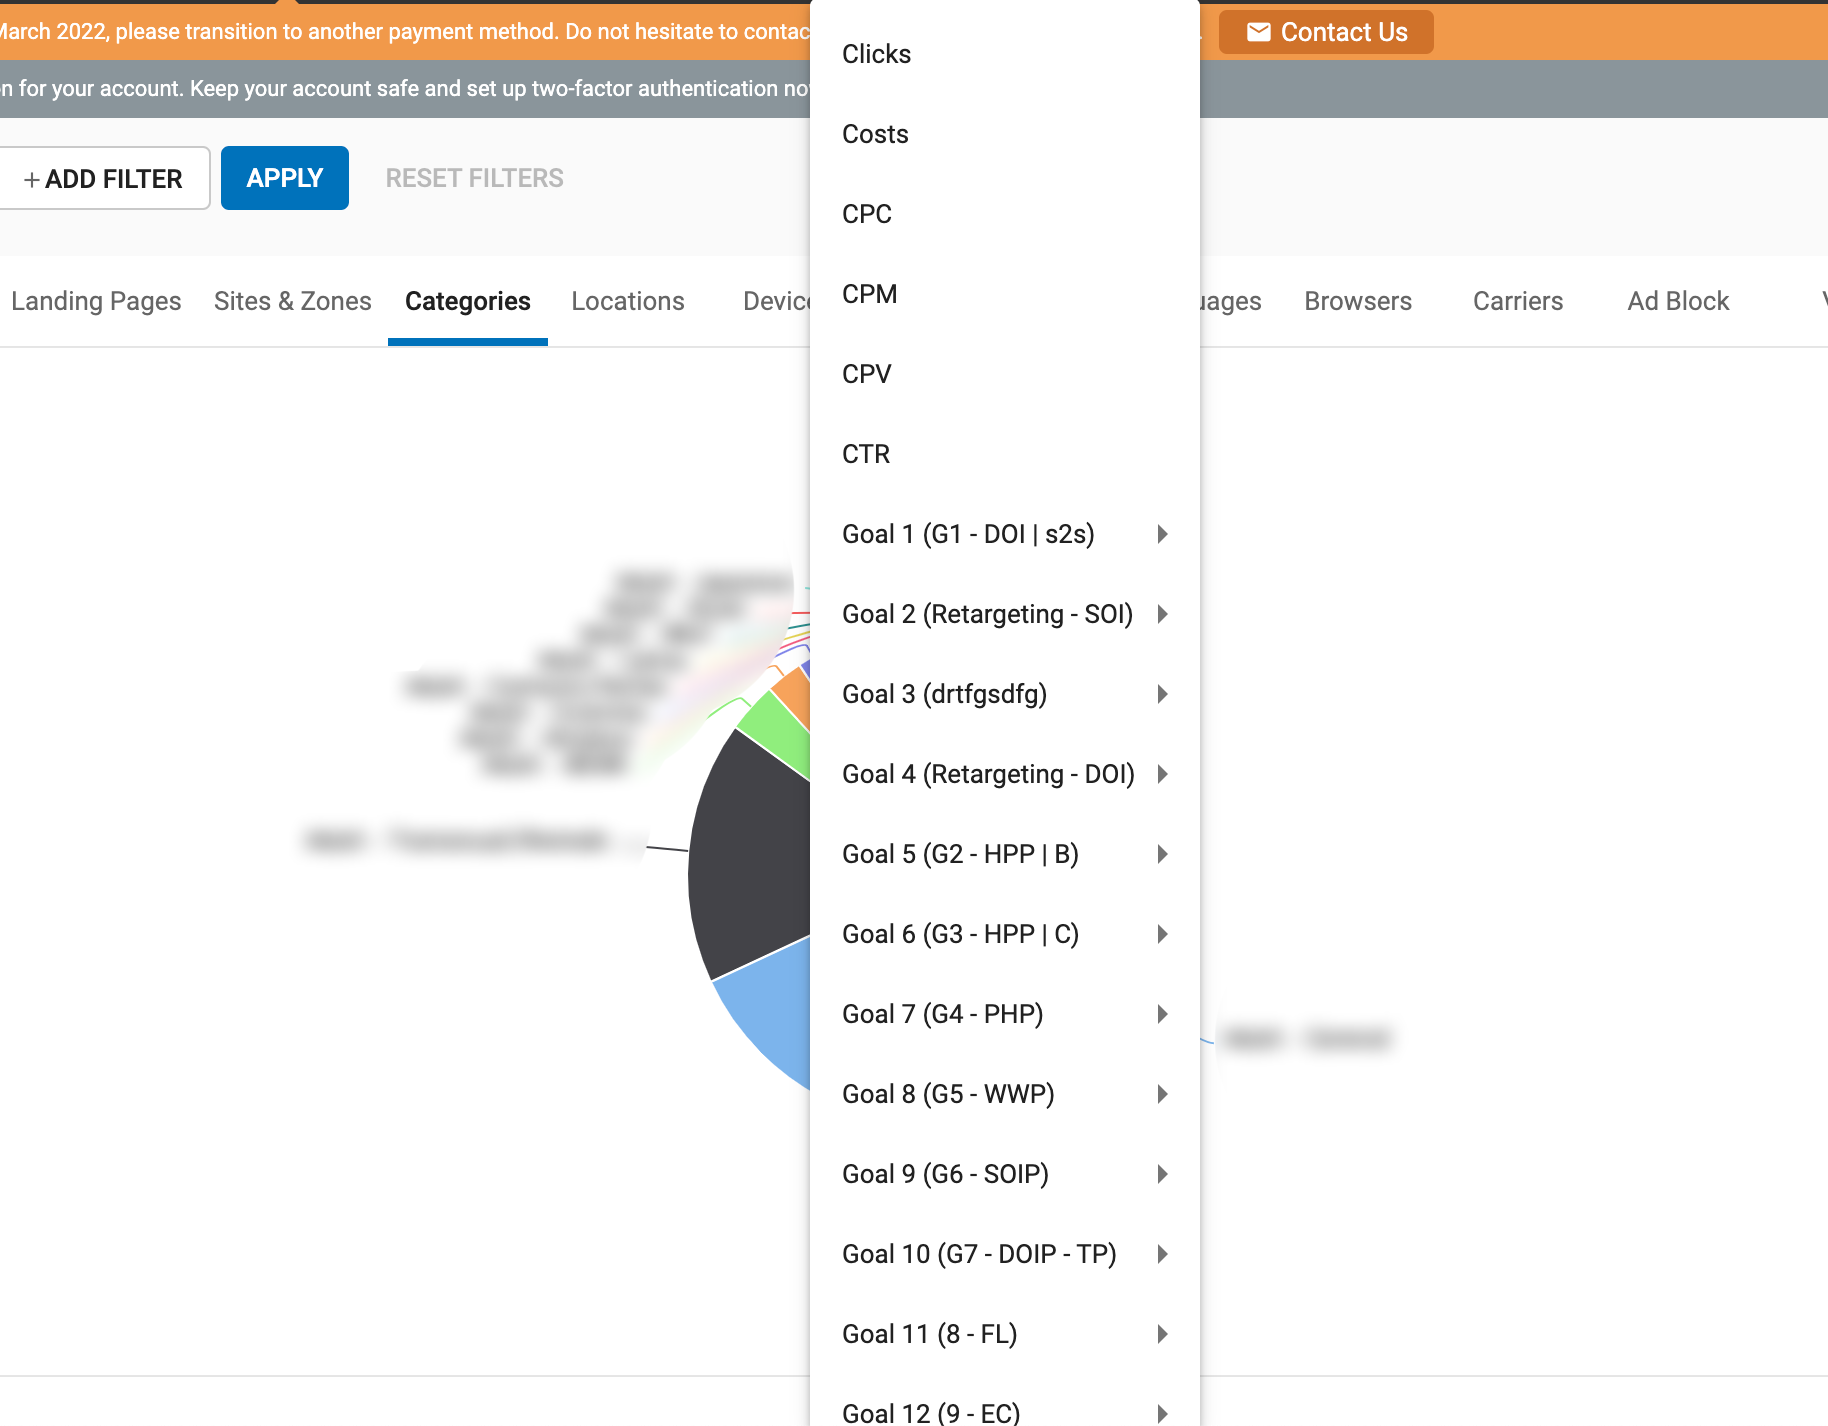Open the Goal 7 (G4 - PHP) submenu arrow
The image size is (1828, 1426).
click(x=1162, y=1014)
